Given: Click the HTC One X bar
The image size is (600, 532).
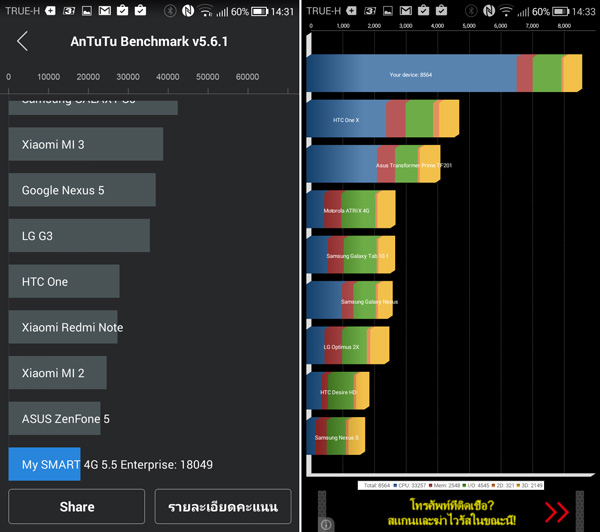Looking at the screenshot, I should point(383,118).
